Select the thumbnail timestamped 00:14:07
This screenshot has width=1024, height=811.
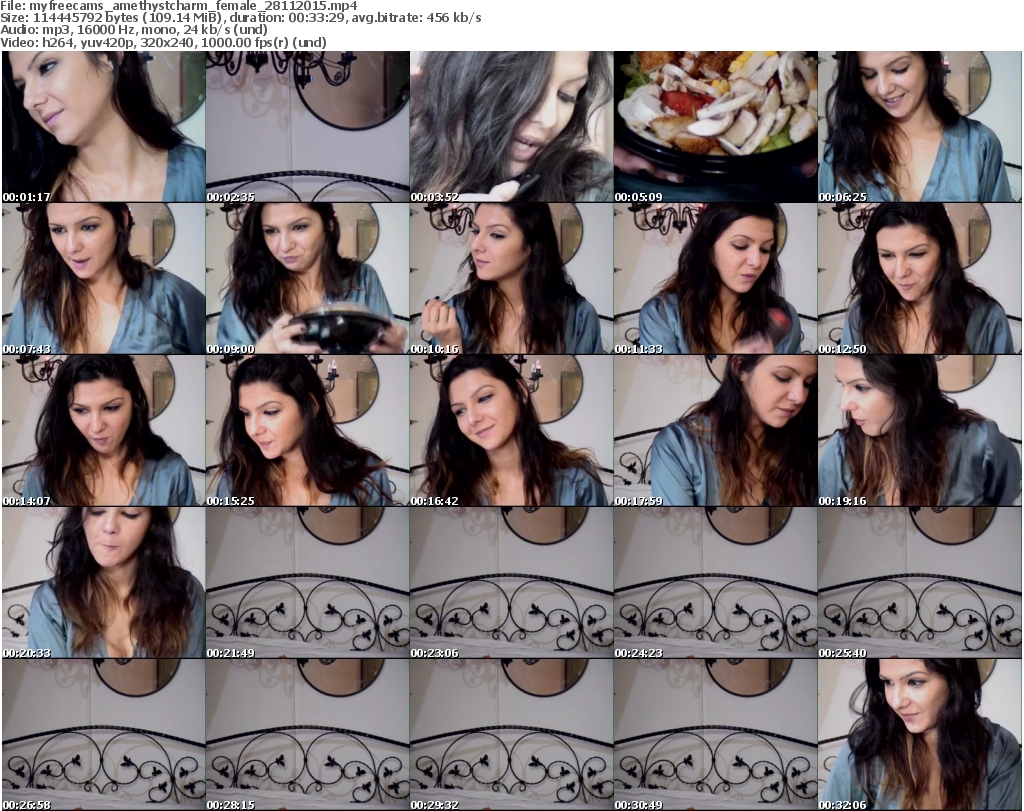(x=104, y=431)
